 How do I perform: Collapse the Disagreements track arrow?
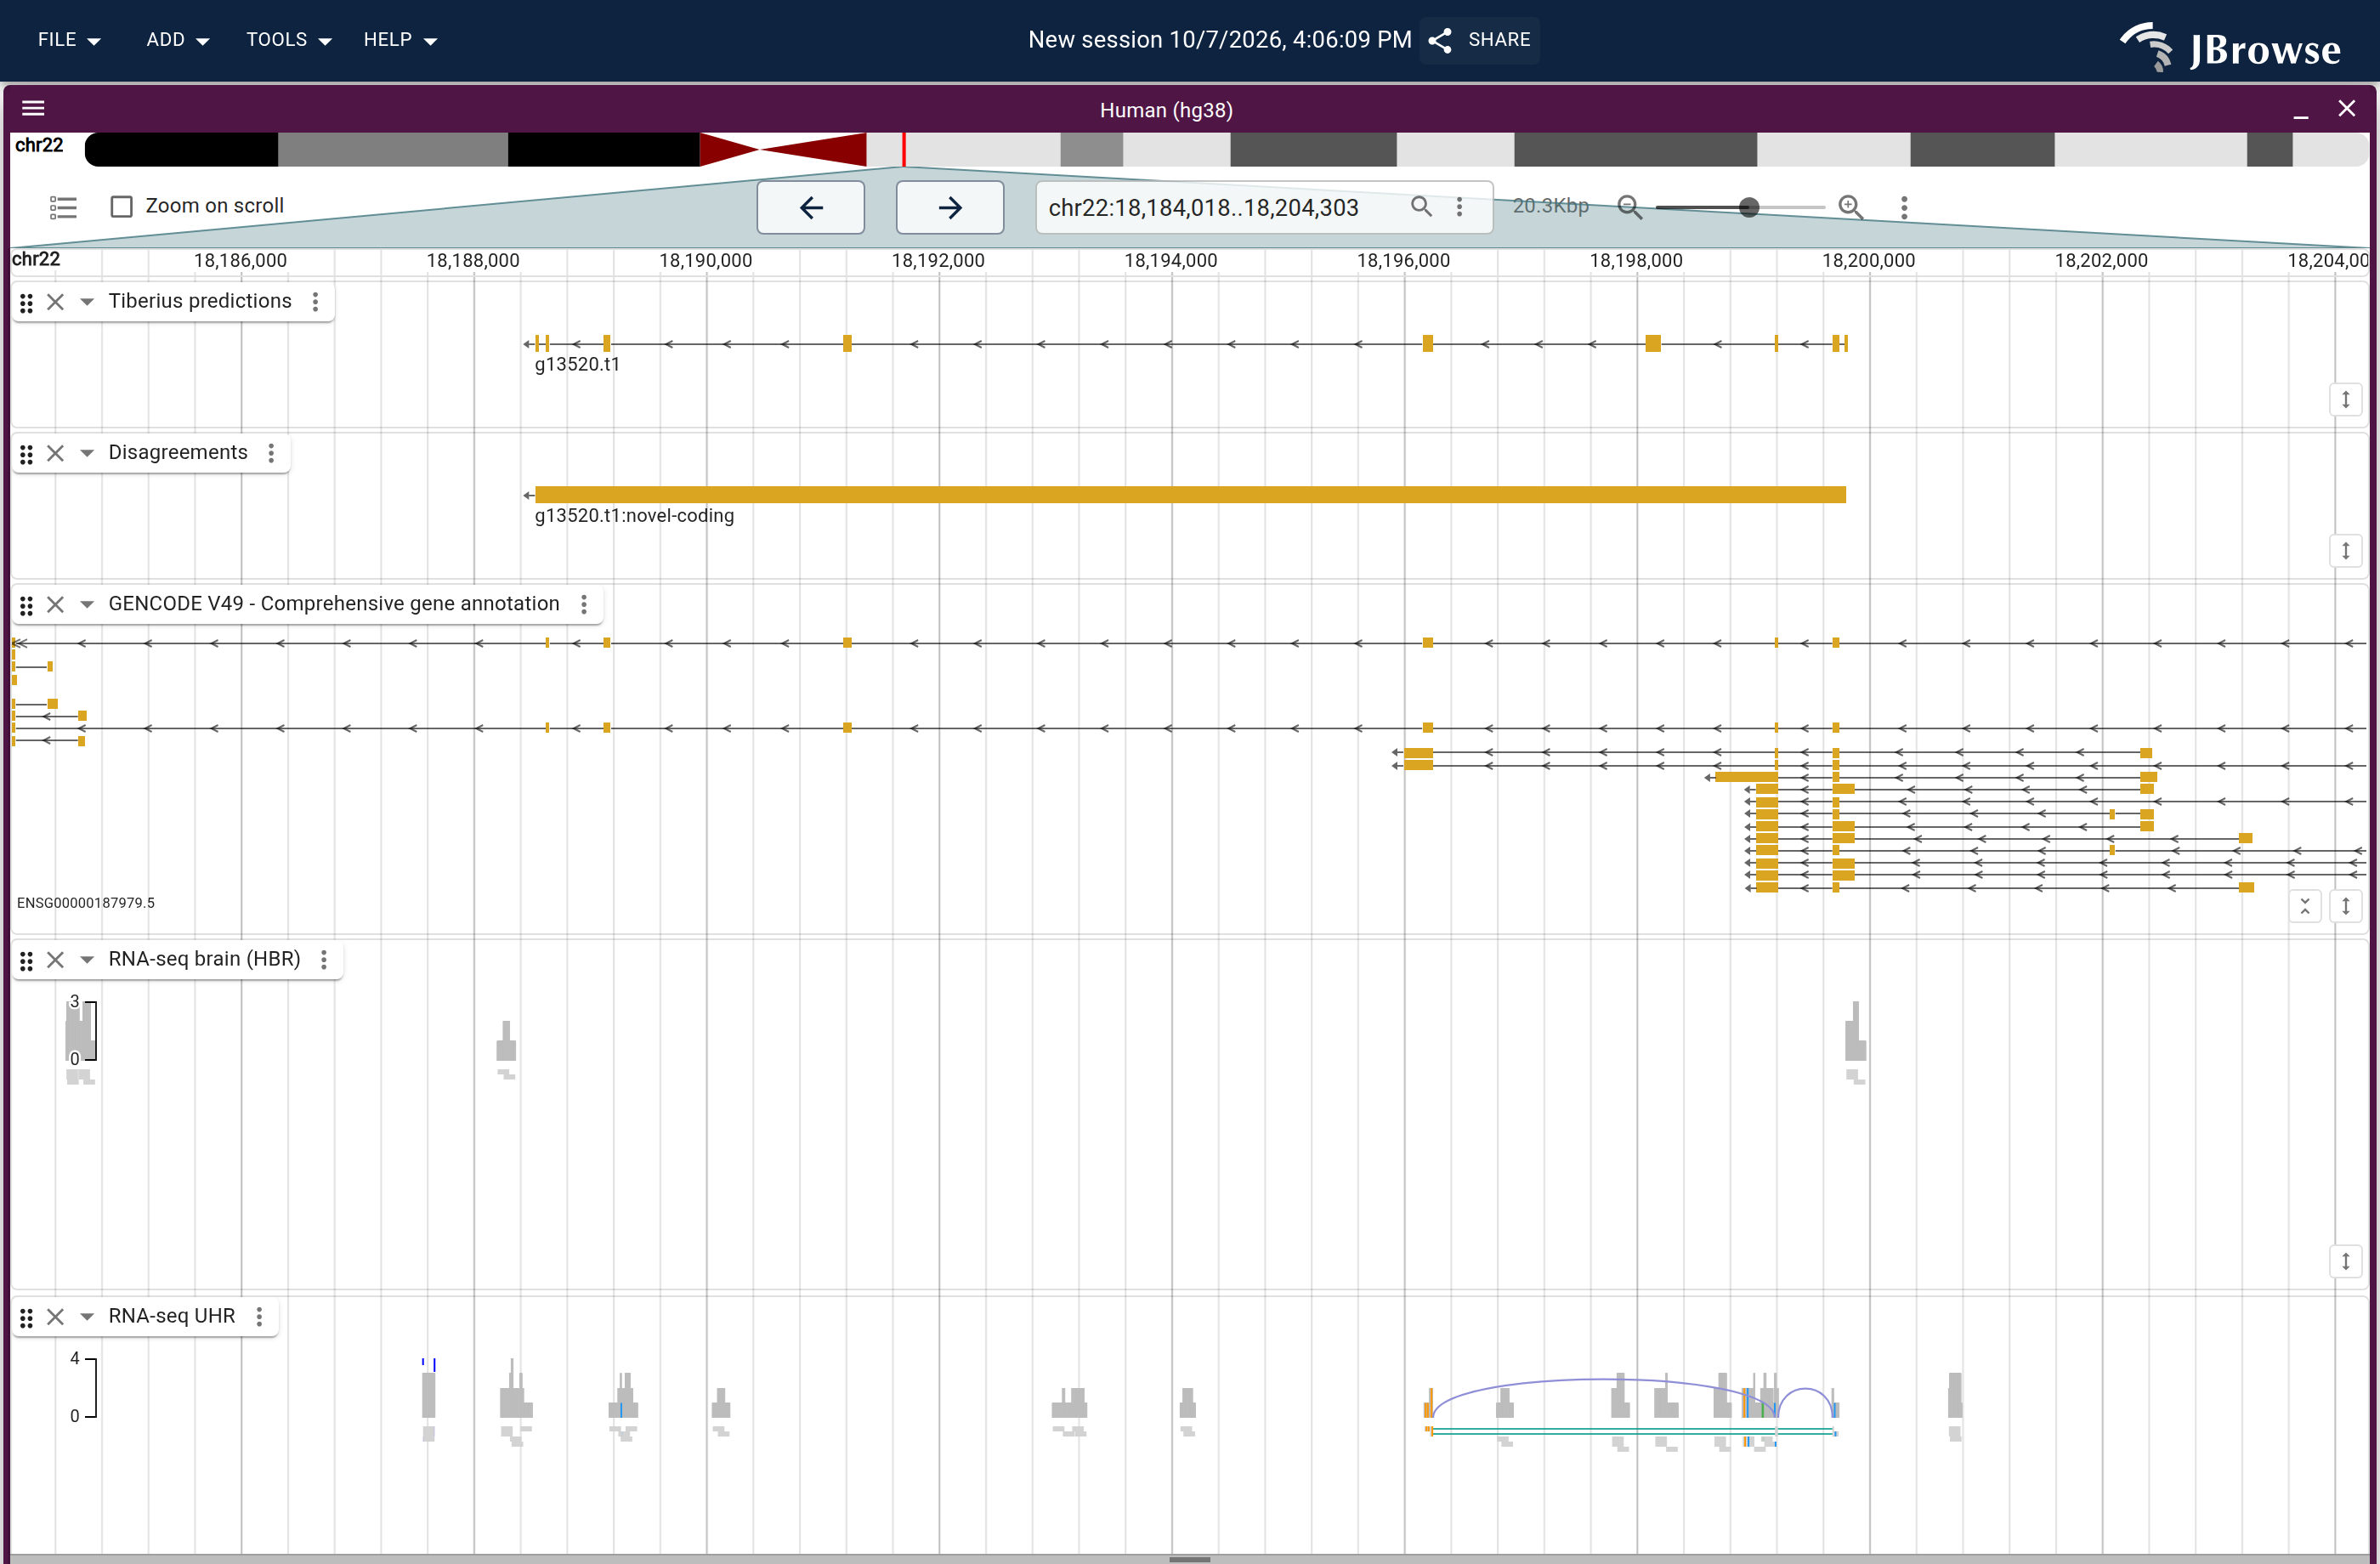(x=87, y=453)
